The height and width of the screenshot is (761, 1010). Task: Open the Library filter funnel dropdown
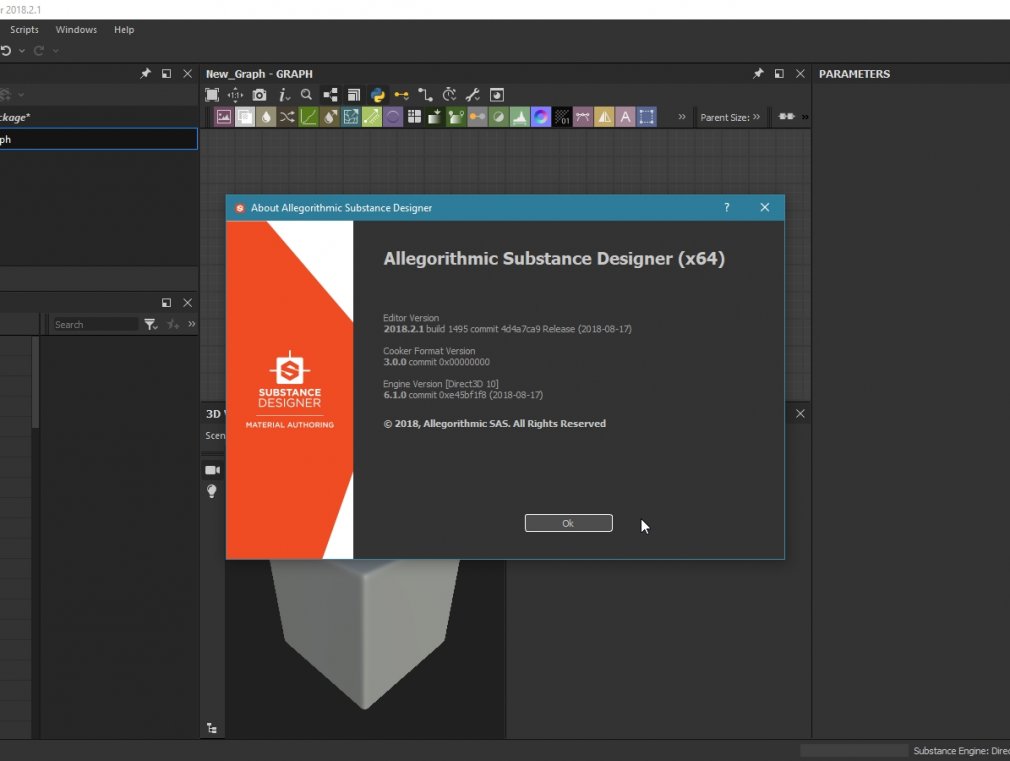[151, 324]
